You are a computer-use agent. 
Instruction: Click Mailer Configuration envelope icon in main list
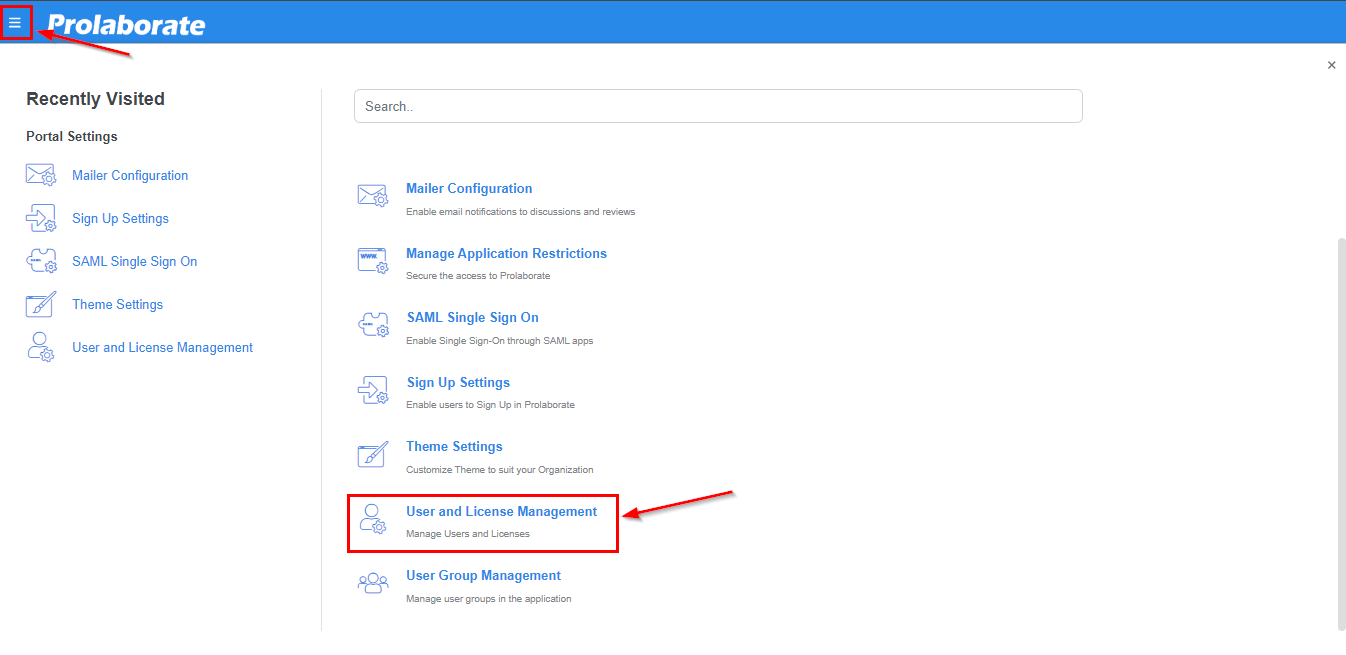(x=372, y=196)
